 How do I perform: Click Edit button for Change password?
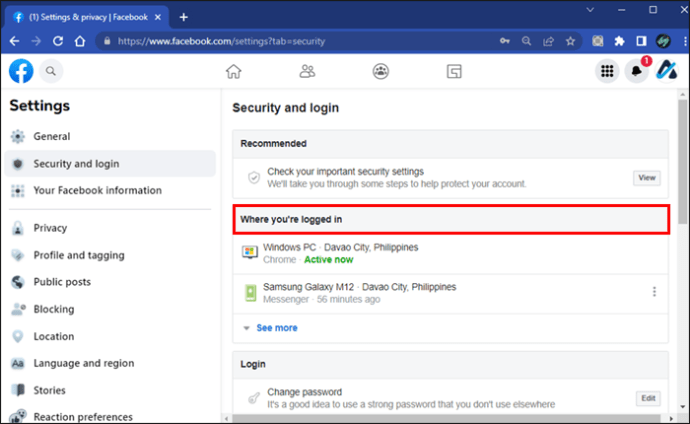pyautogui.click(x=647, y=398)
